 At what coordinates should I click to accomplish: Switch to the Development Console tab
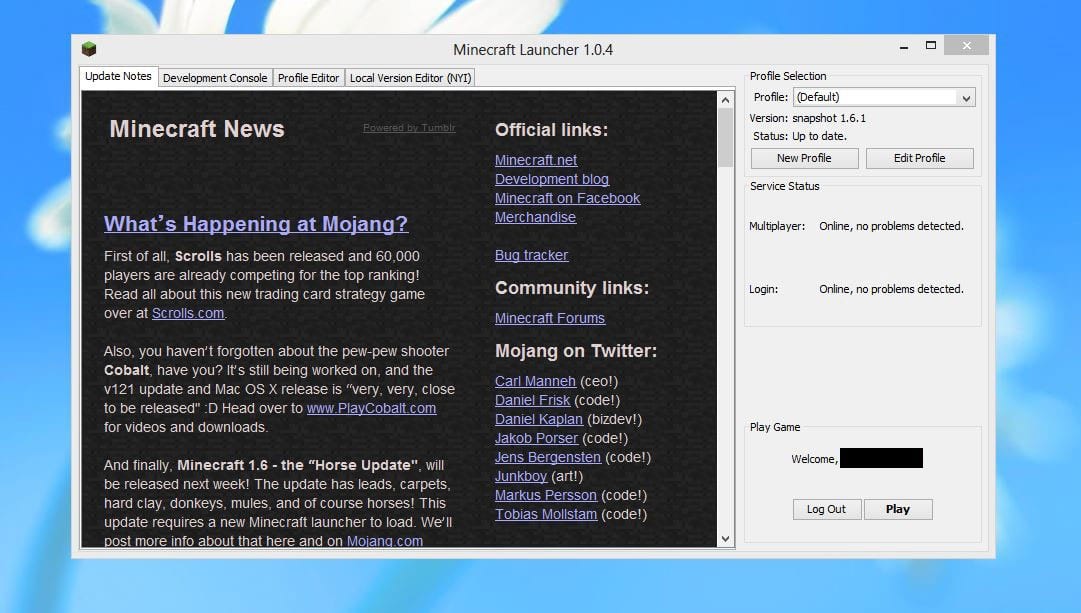coord(215,78)
